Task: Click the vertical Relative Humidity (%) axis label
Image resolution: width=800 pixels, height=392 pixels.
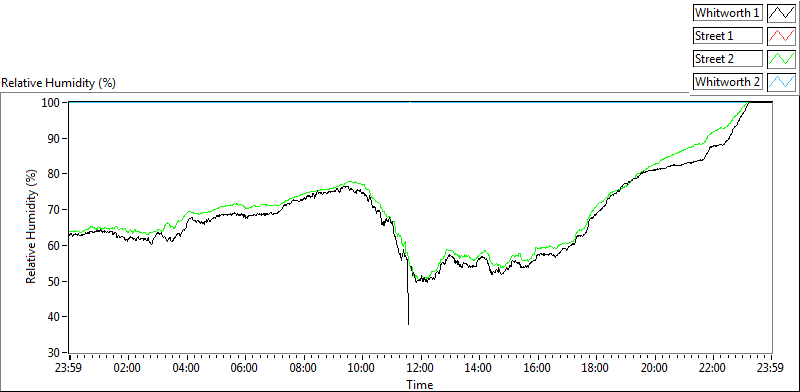Action: point(32,227)
